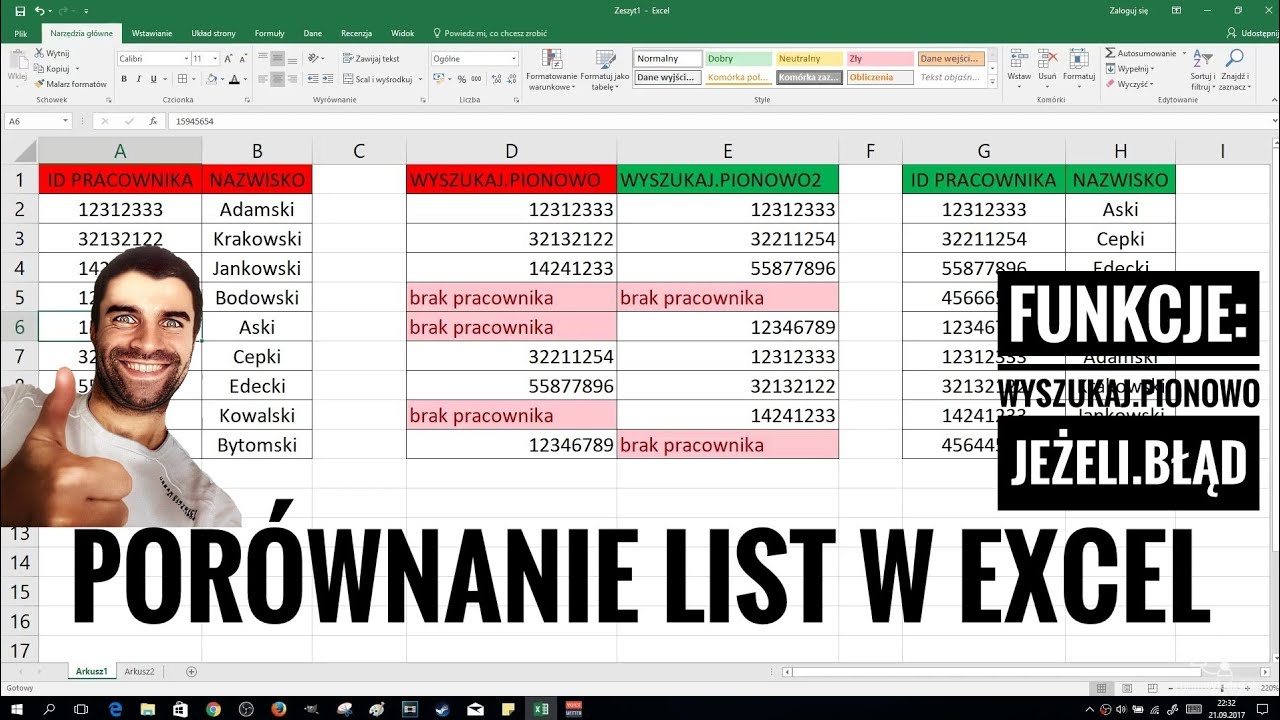Apply Zły cell style

coord(880,59)
